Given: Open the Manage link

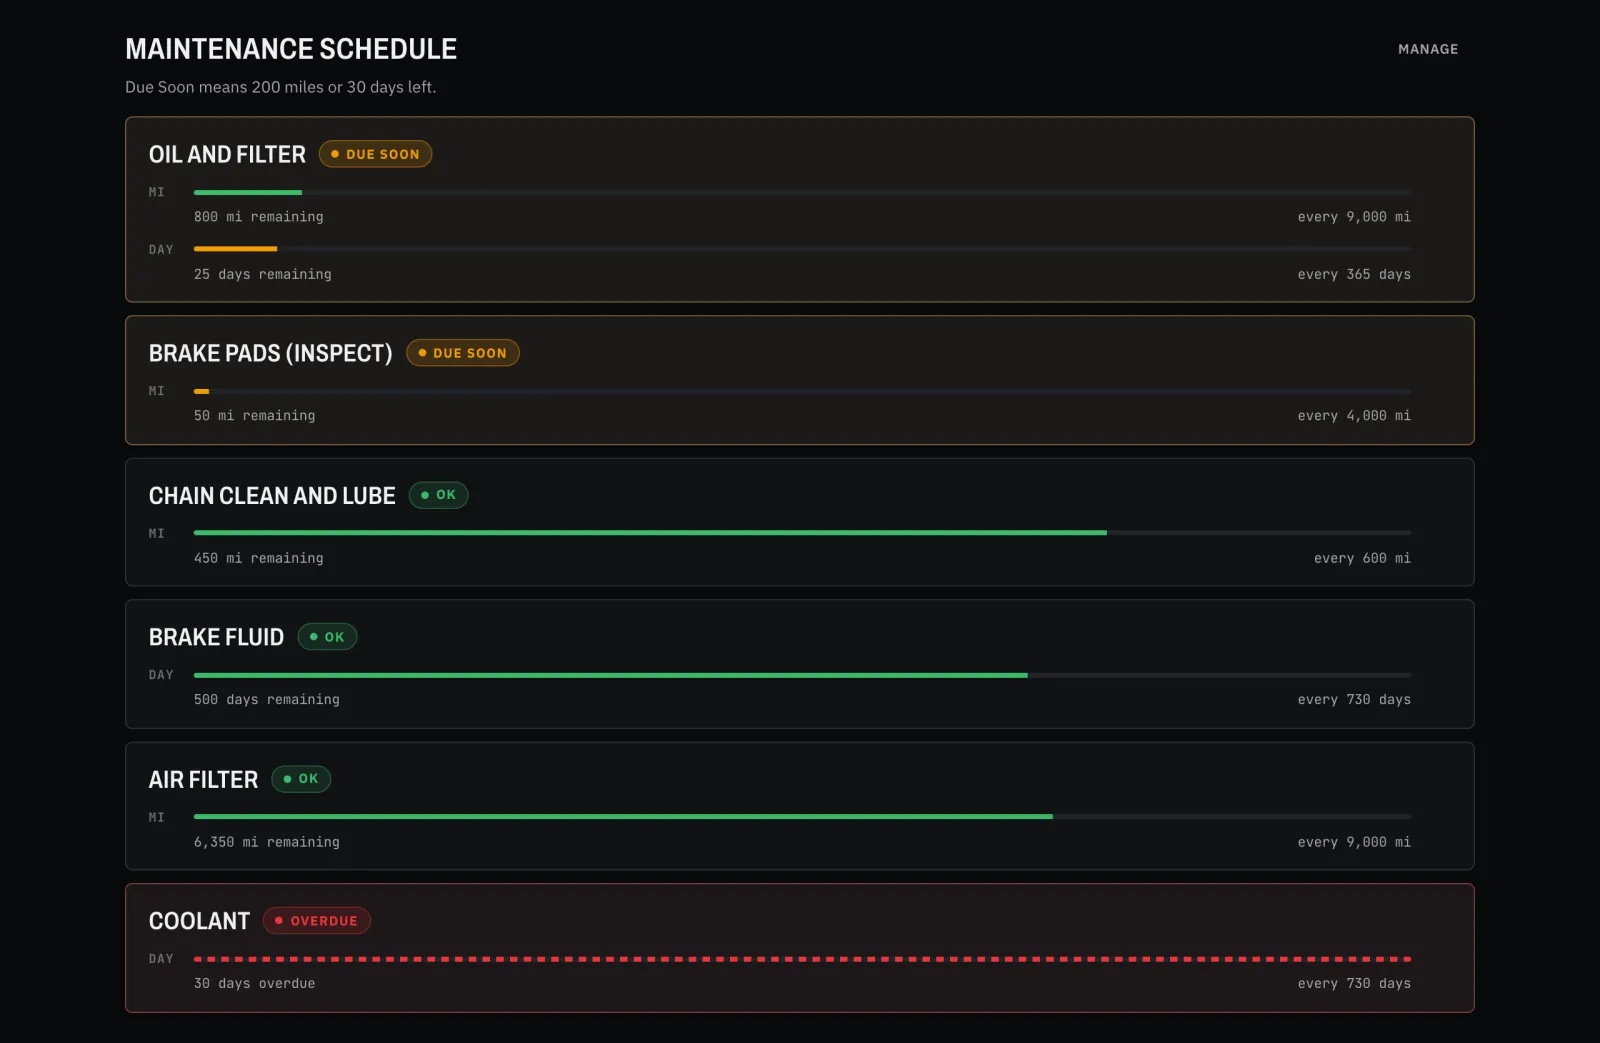Looking at the screenshot, I should (1427, 49).
